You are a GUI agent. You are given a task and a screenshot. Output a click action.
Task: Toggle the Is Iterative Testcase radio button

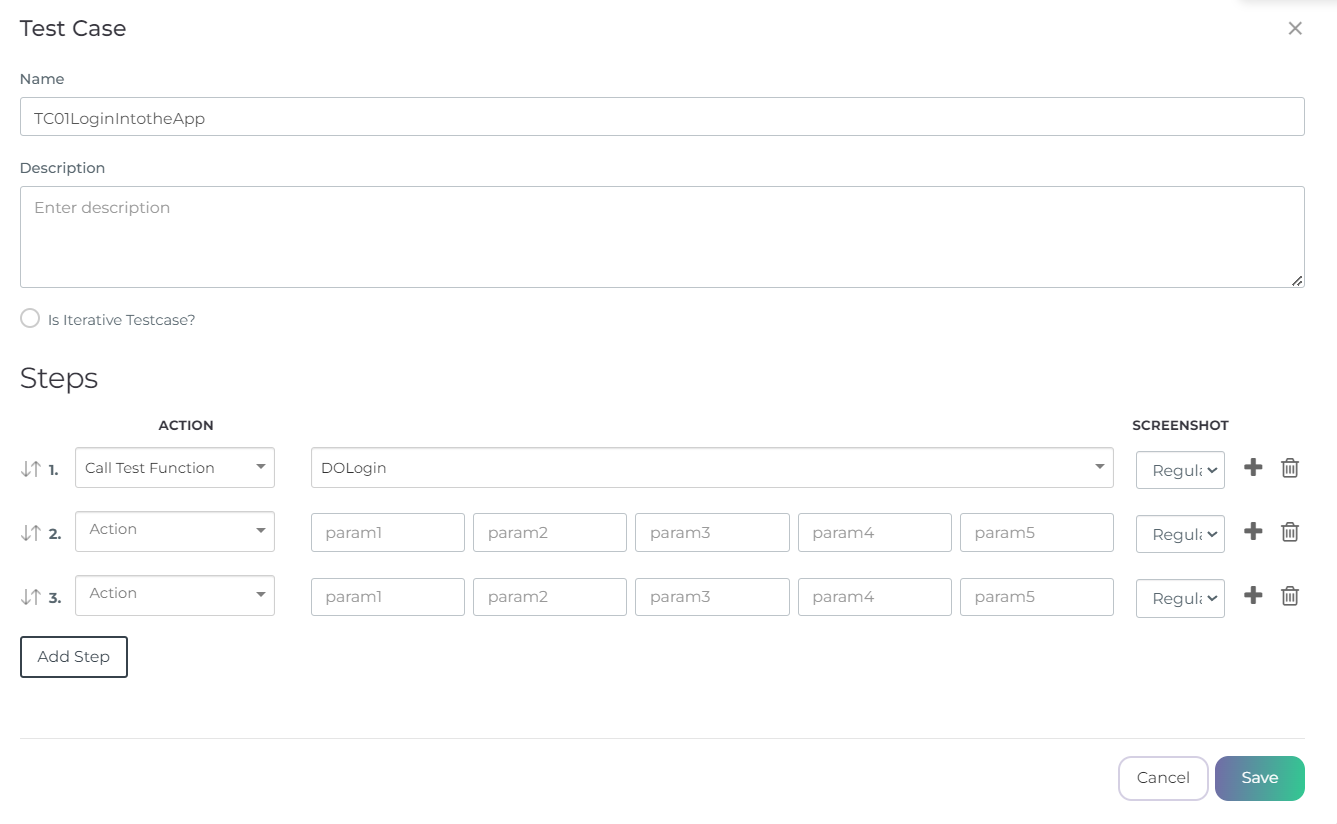tap(30, 318)
